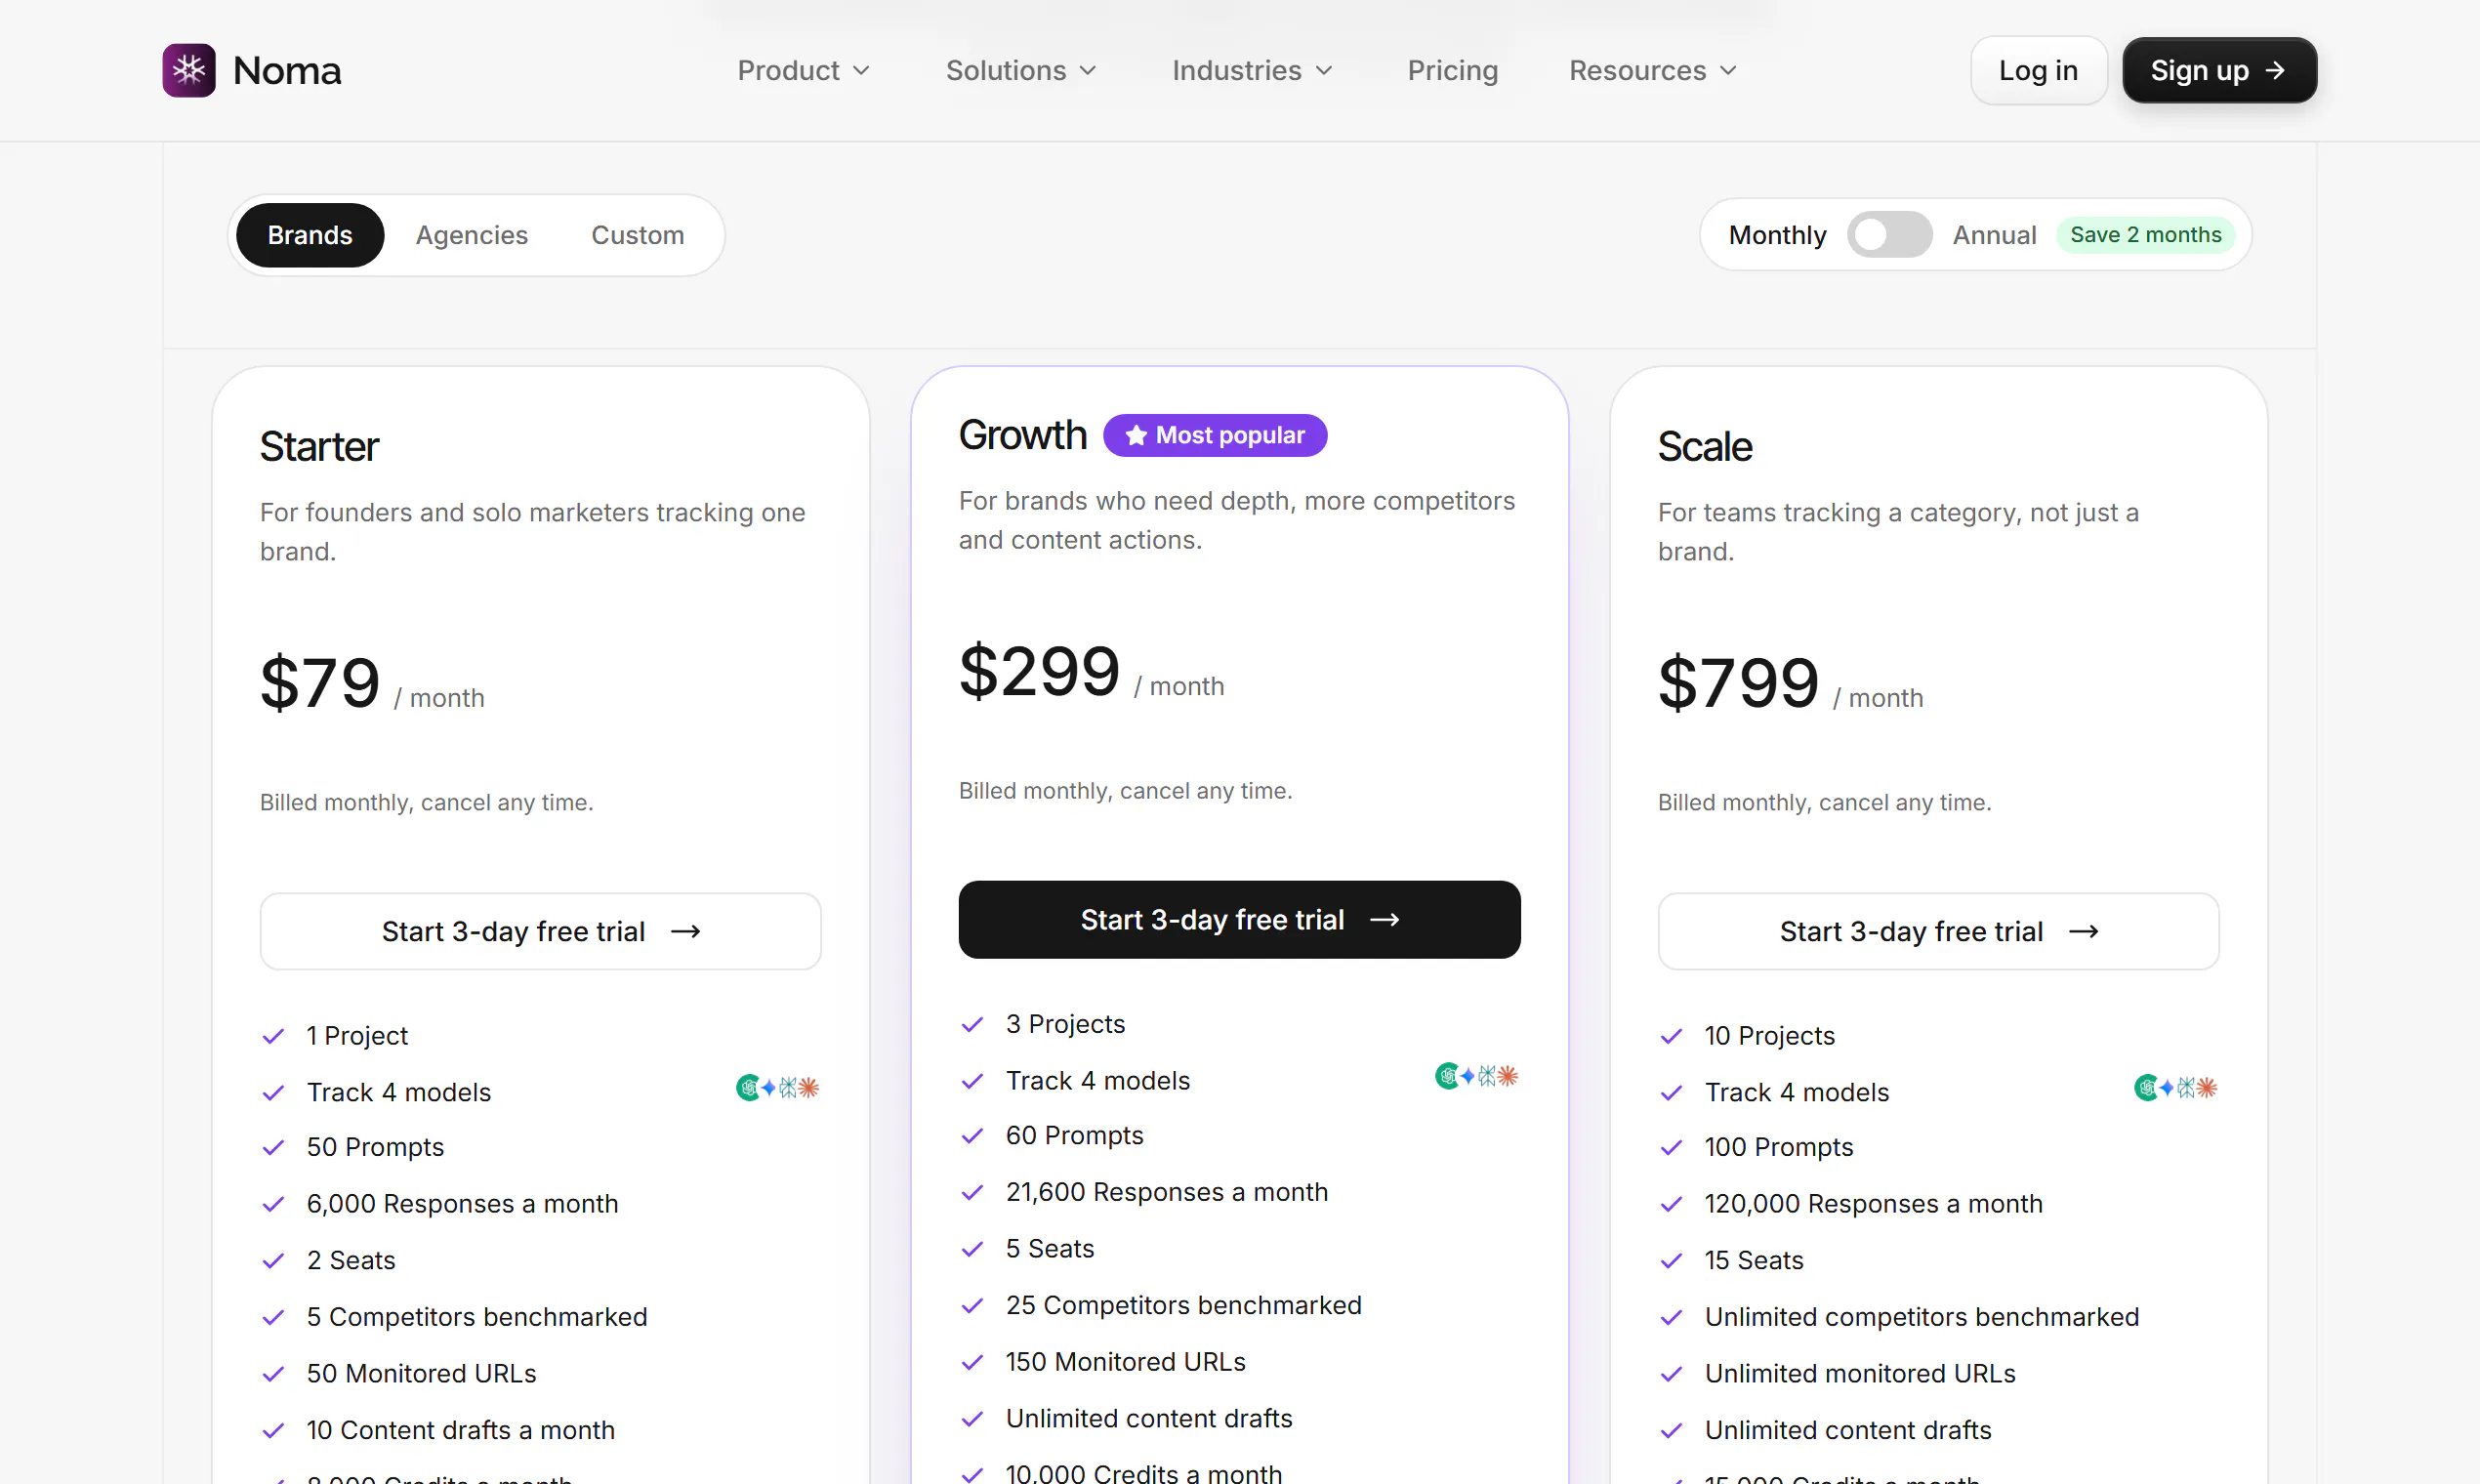
Task: Click the Starter plan heading
Action: click(319, 447)
